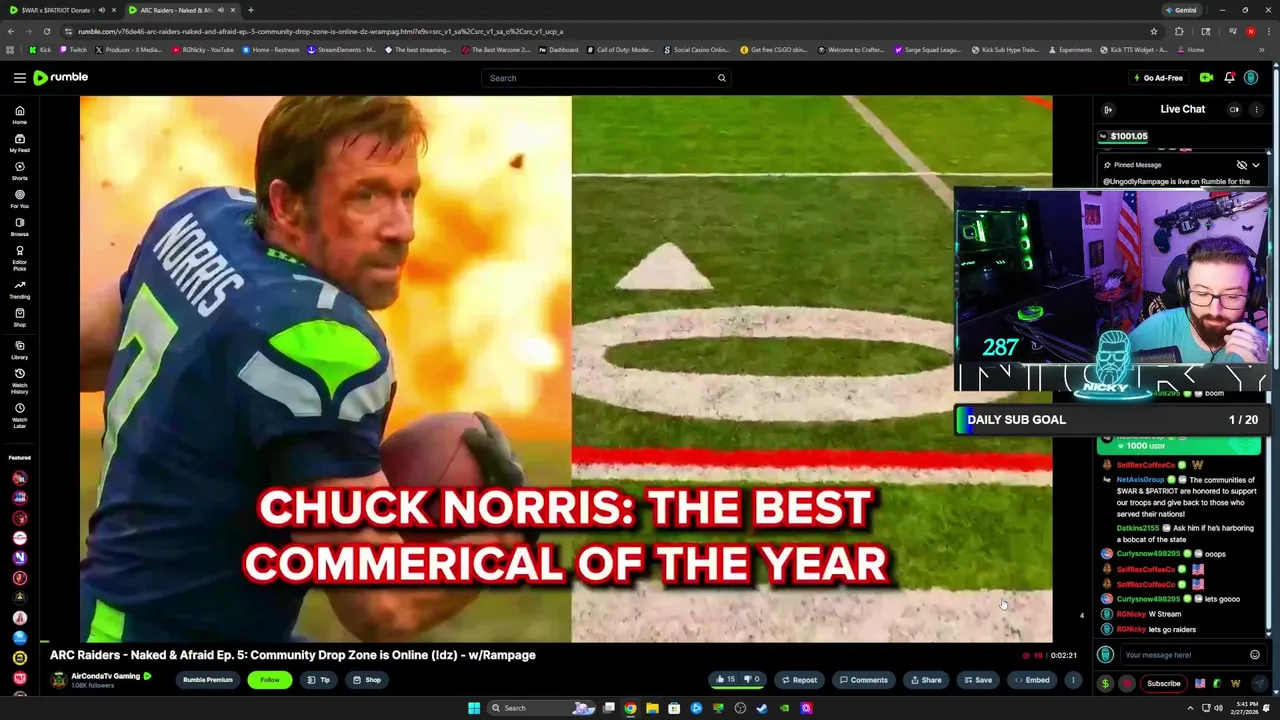The height and width of the screenshot is (720, 1280).
Task: Click Rumble Premium button
Action: (x=207, y=680)
